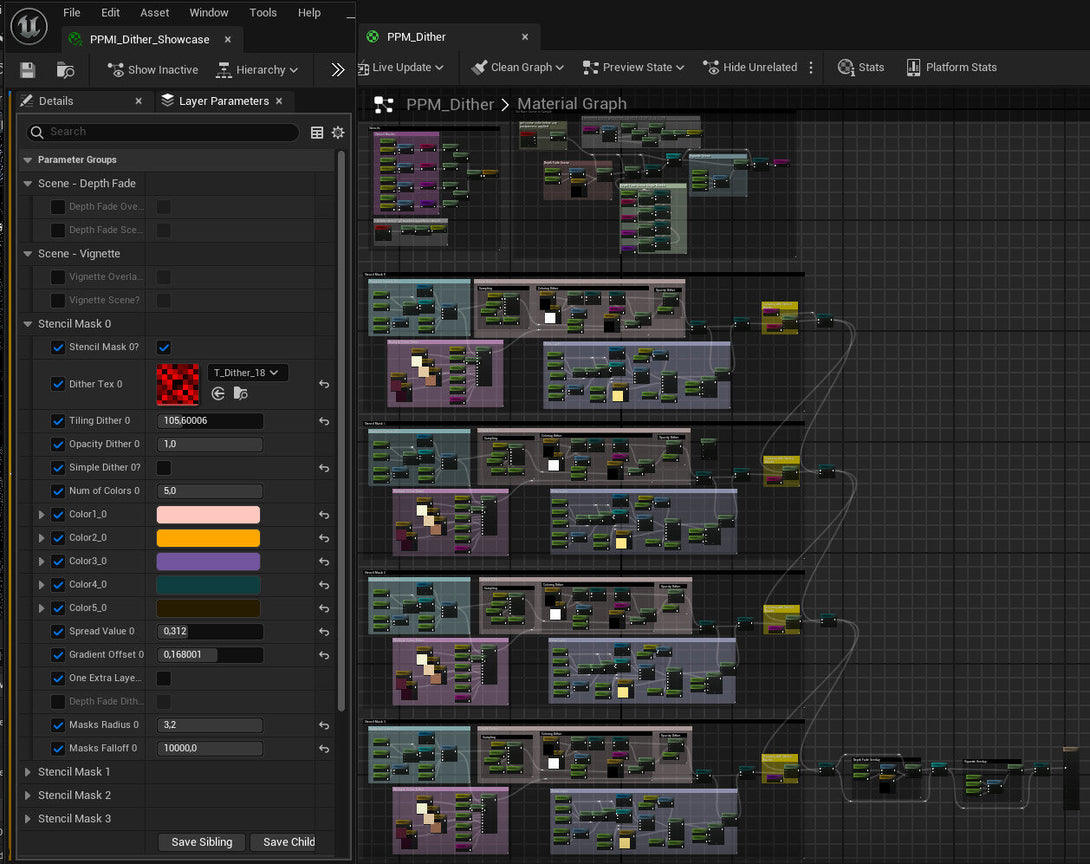Reset Spread Value 0 to default
The image size is (1090, 864).
pyautogui.click(x=324, y=632)
